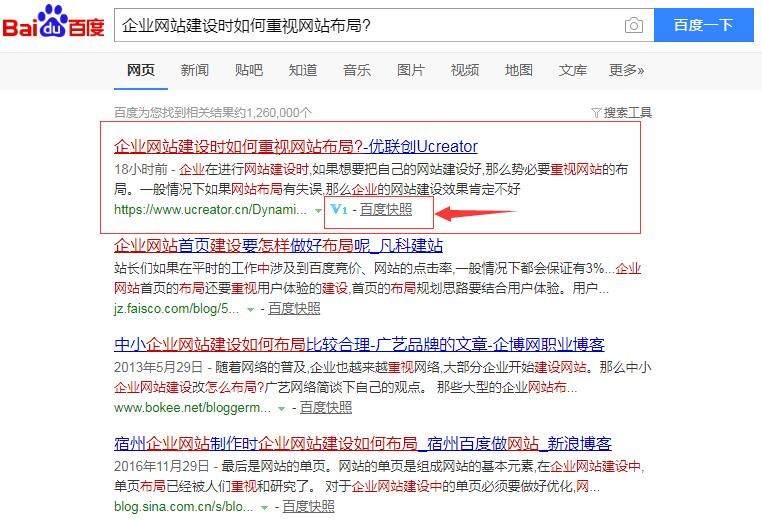The image size is (762, 522).
Task: Open the 音乐 tab
Action: pyautogui.click(x=357, y=70)
